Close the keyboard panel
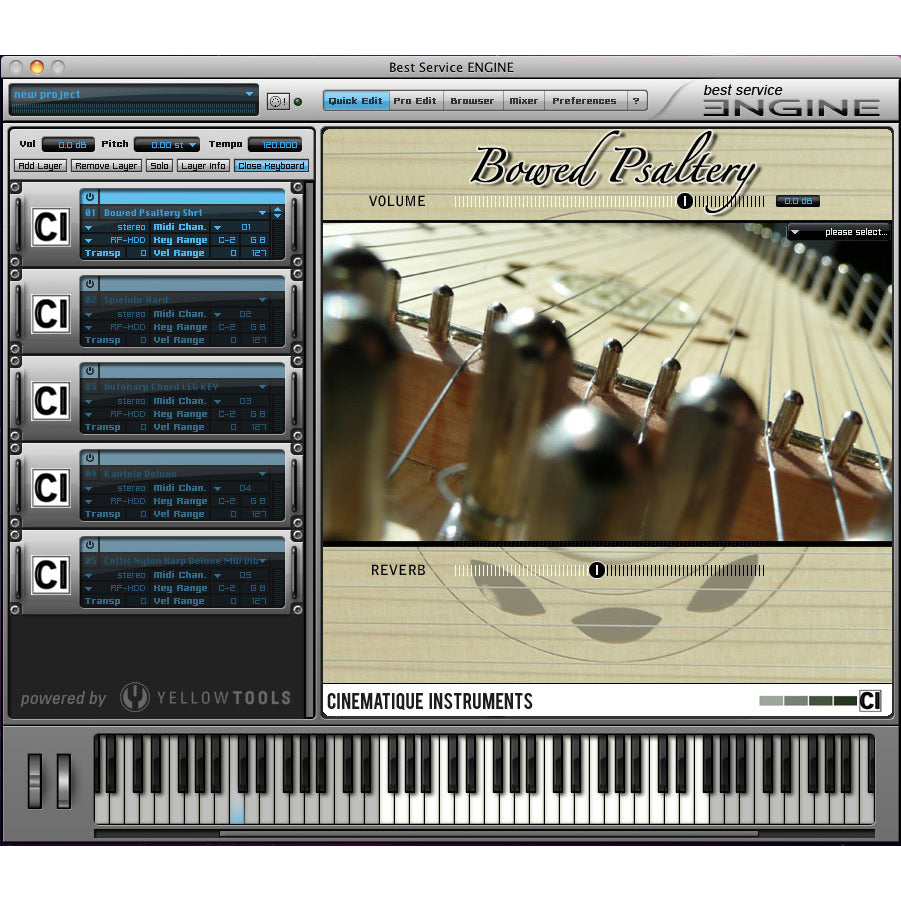 click(271, 165)
